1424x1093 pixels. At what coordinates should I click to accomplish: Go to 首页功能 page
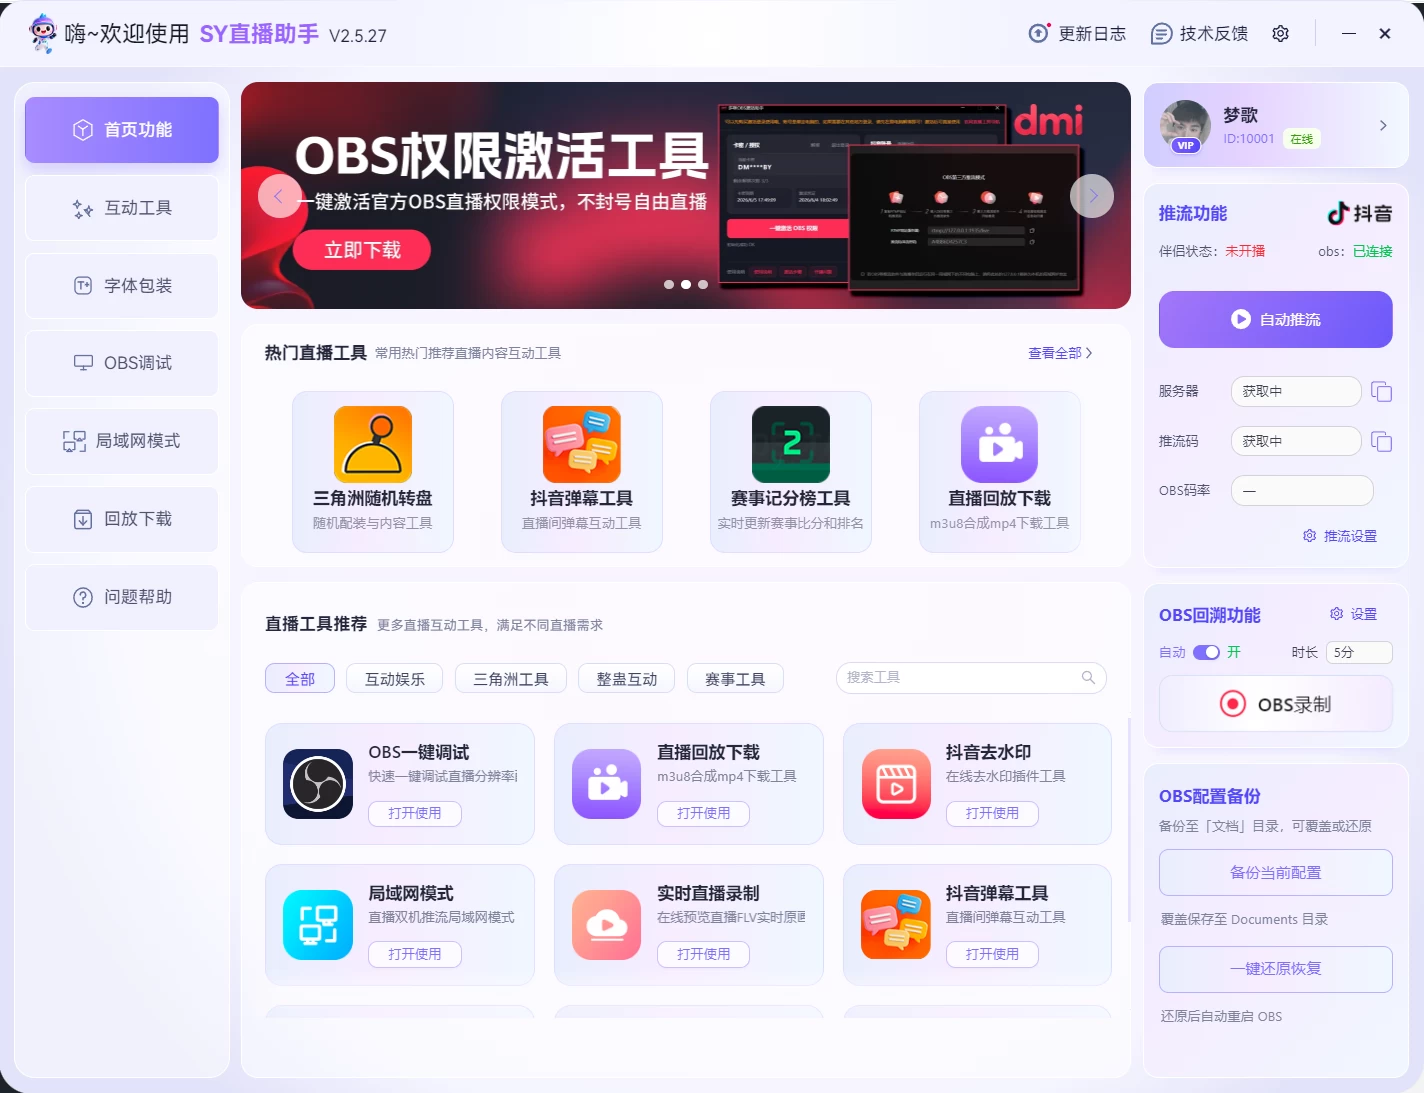pyautogui.click(x=122, y=130)
